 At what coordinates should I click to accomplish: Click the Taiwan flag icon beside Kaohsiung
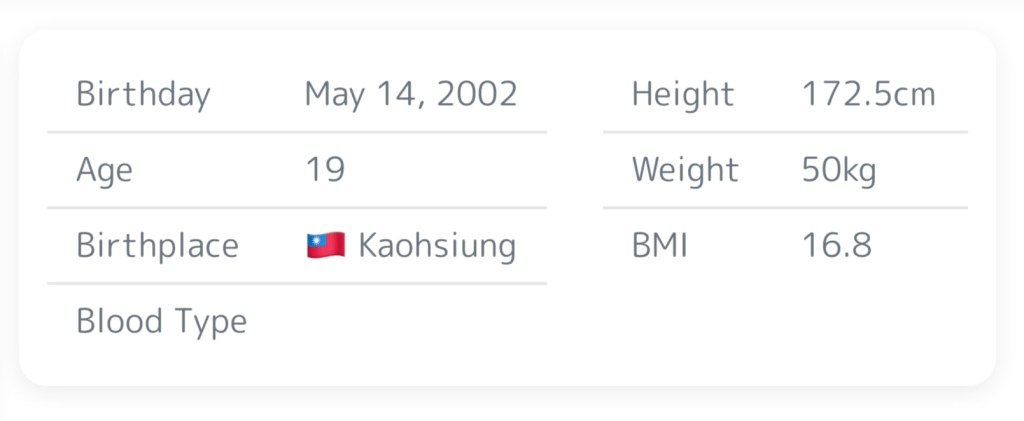point(326,245)
